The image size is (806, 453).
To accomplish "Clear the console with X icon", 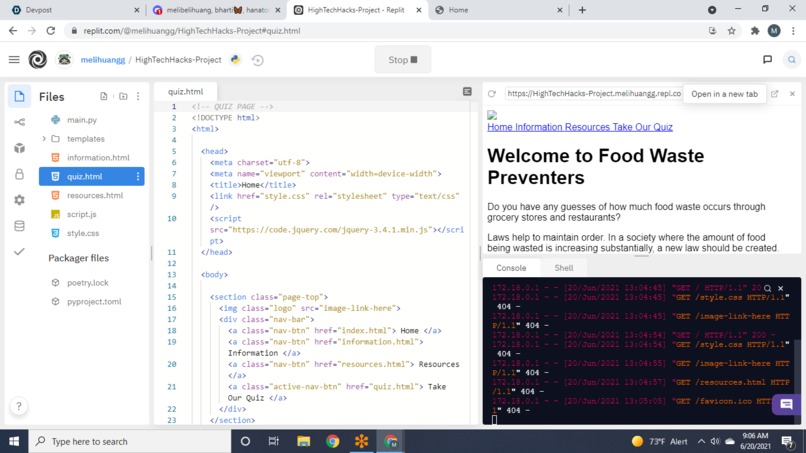I will click(780, 288).
